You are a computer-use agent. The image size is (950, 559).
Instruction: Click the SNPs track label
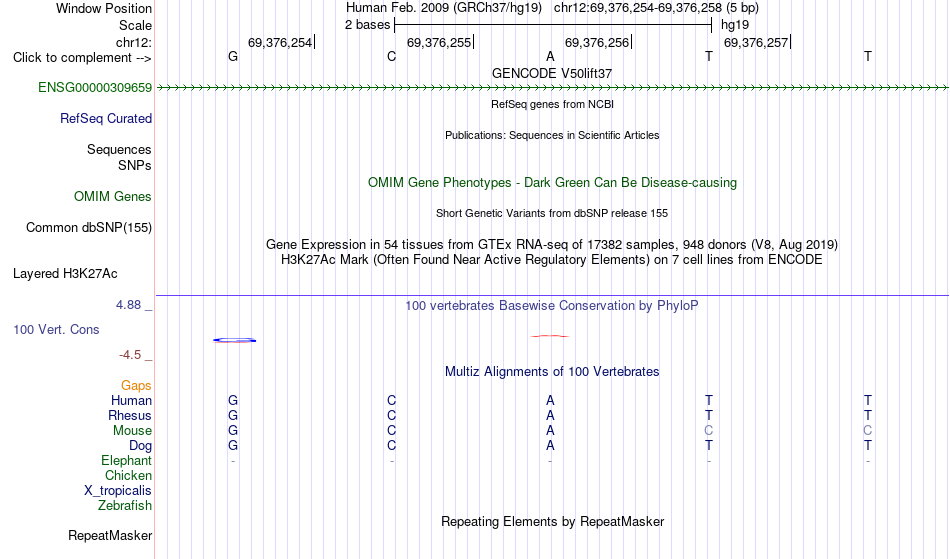tap(135, 165)
